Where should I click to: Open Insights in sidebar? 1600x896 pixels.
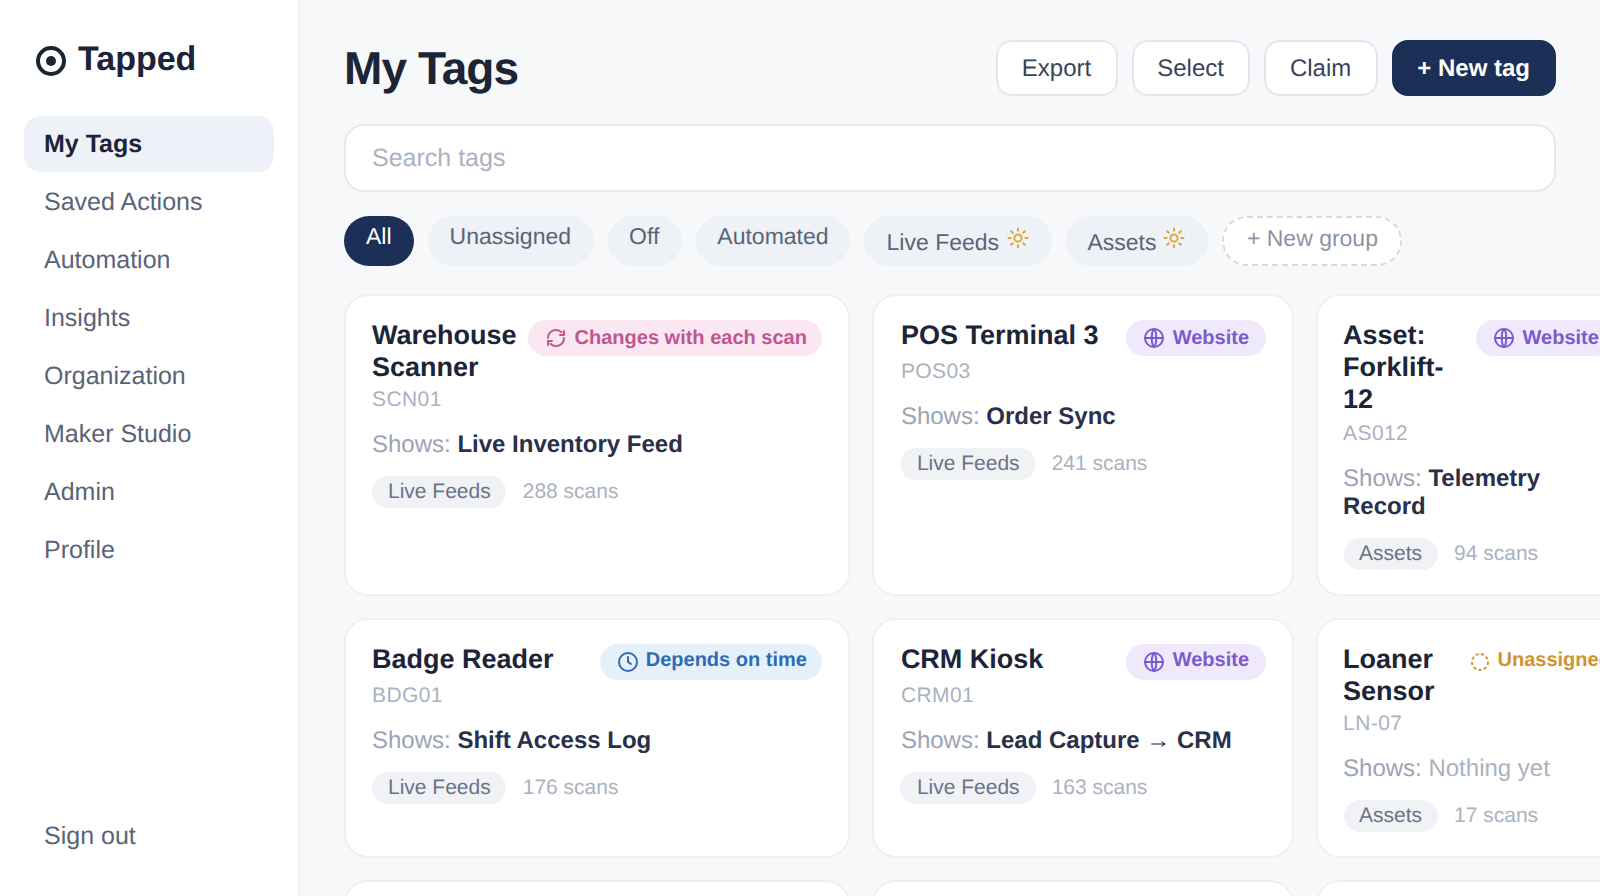click(x=149, y=318)
